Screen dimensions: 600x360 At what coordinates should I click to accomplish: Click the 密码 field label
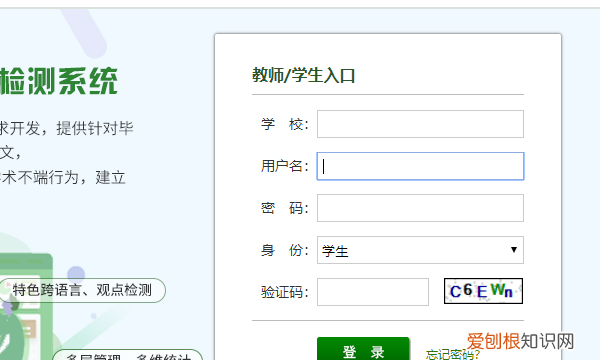pos(284,209)
